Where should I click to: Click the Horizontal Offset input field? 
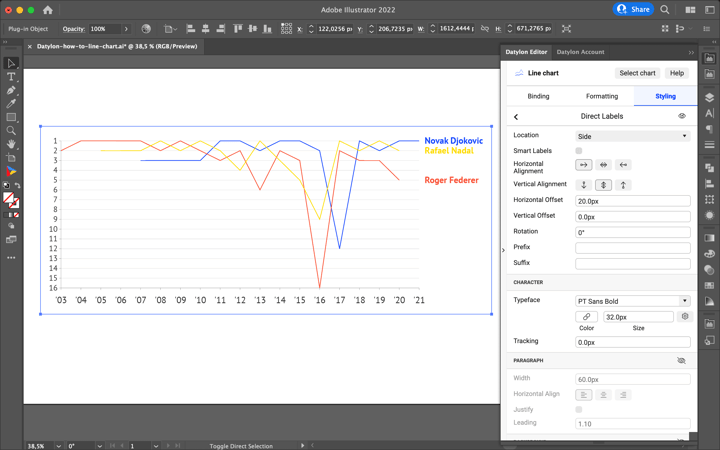pos(633,201)
